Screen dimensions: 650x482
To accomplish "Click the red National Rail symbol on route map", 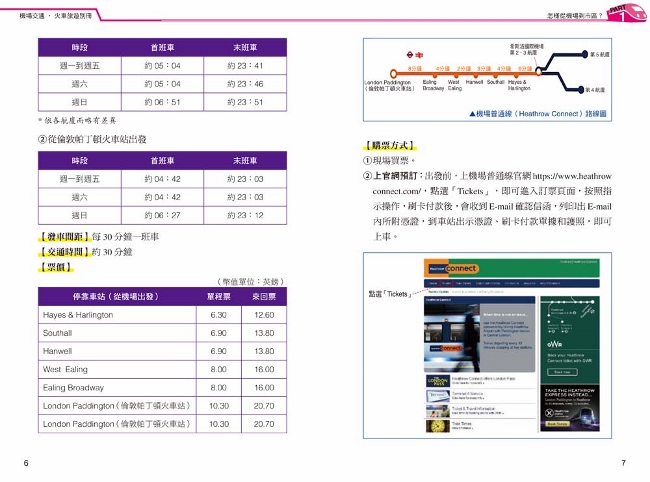I will pyautogui.click(x=419, y=55).
